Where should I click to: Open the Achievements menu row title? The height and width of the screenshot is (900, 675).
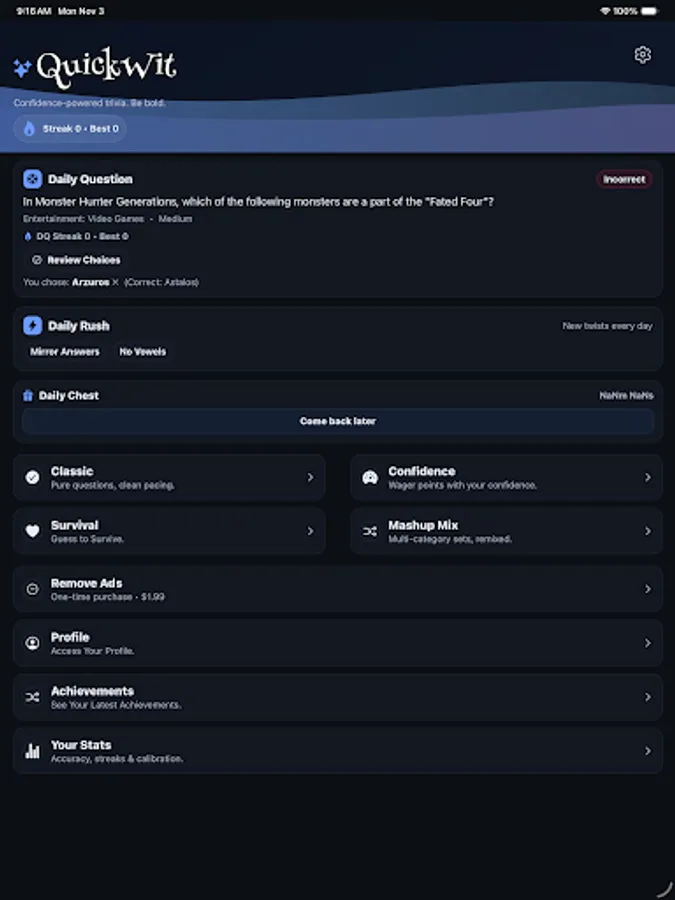[92, 691]
